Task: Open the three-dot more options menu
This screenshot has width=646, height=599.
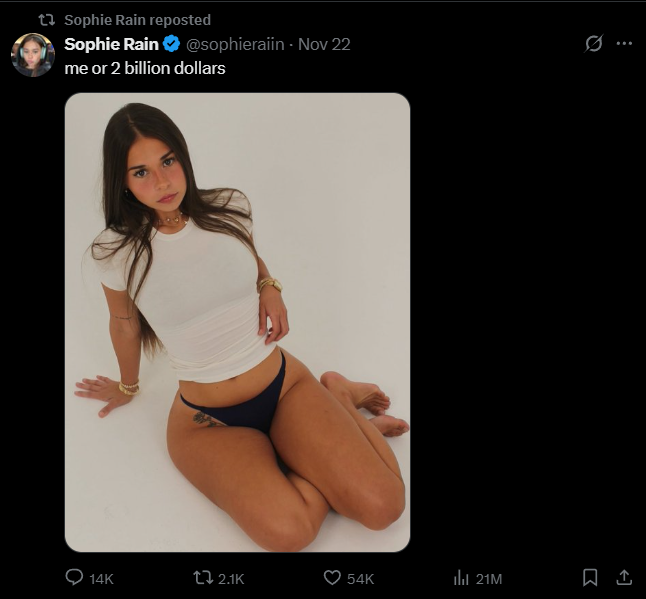Action: (x=624, y=44)
